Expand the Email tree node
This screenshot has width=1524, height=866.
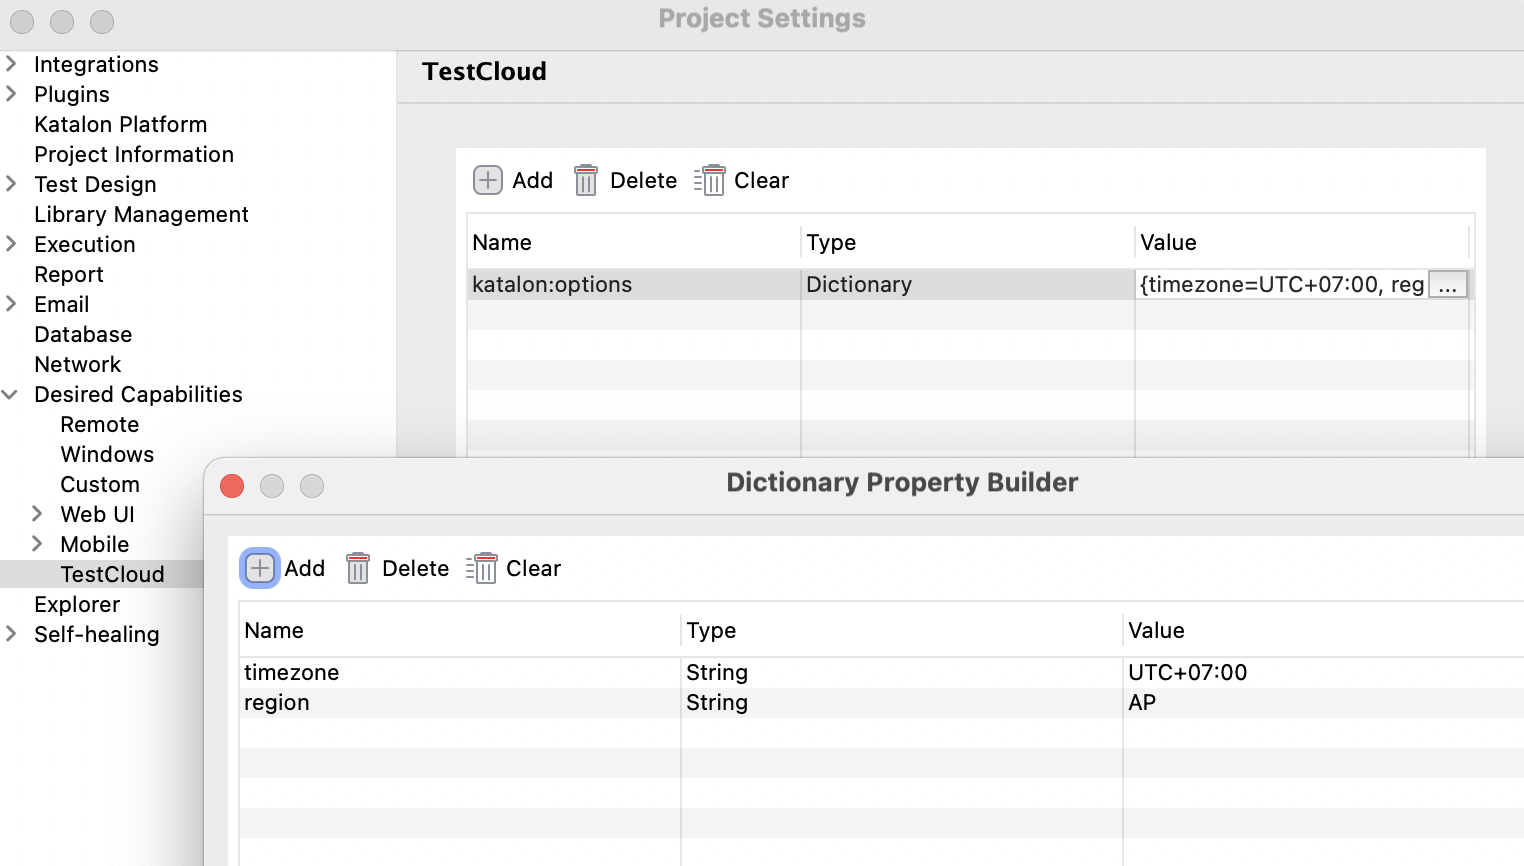click(x=11, y=304)
